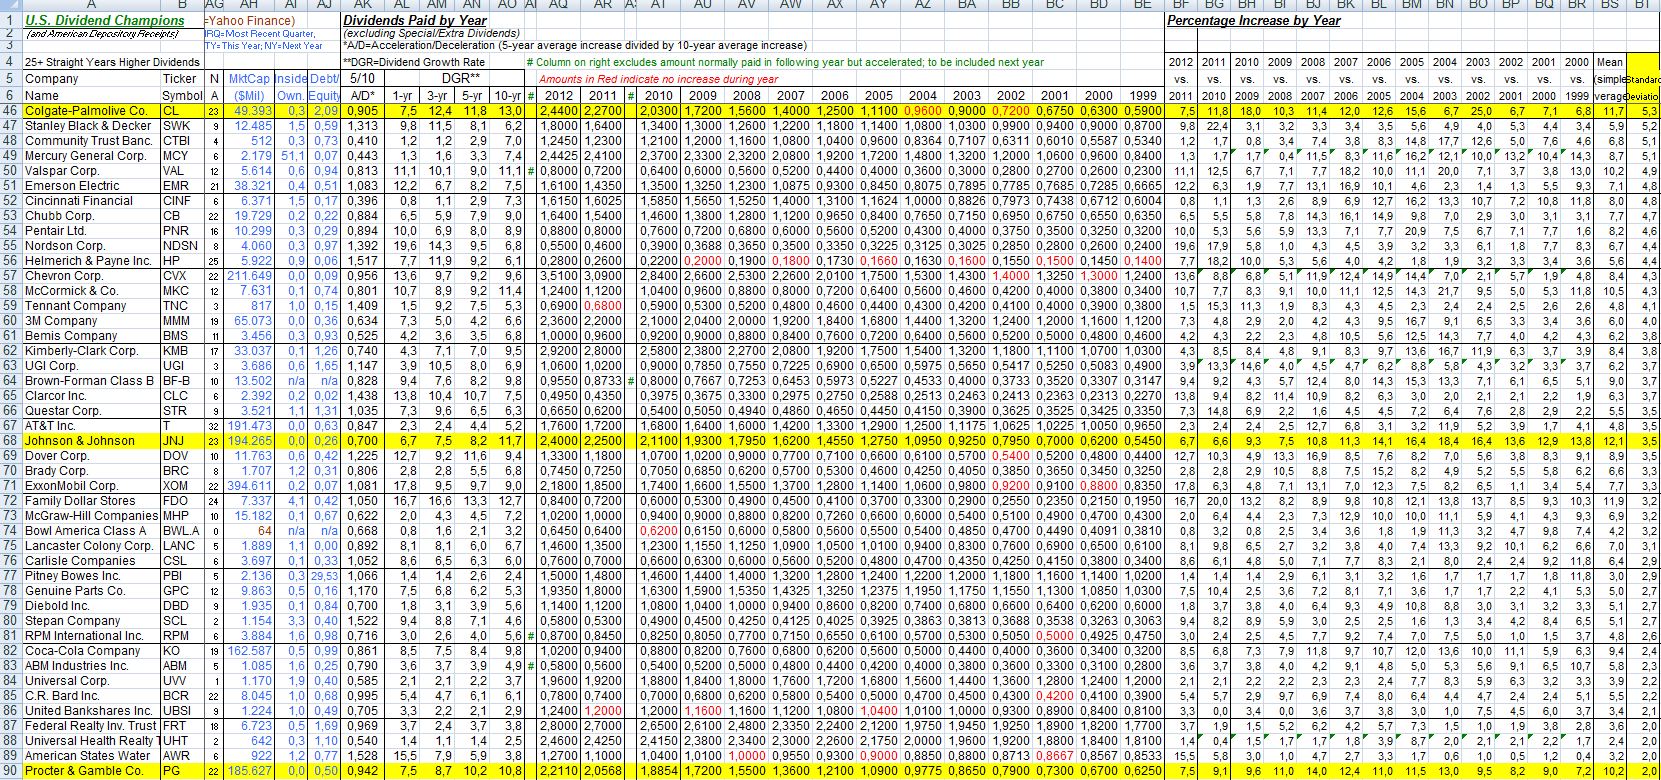Select the 'Federal Realty Inv. Trust' cell
The image size is (1661, 780).
91,726
